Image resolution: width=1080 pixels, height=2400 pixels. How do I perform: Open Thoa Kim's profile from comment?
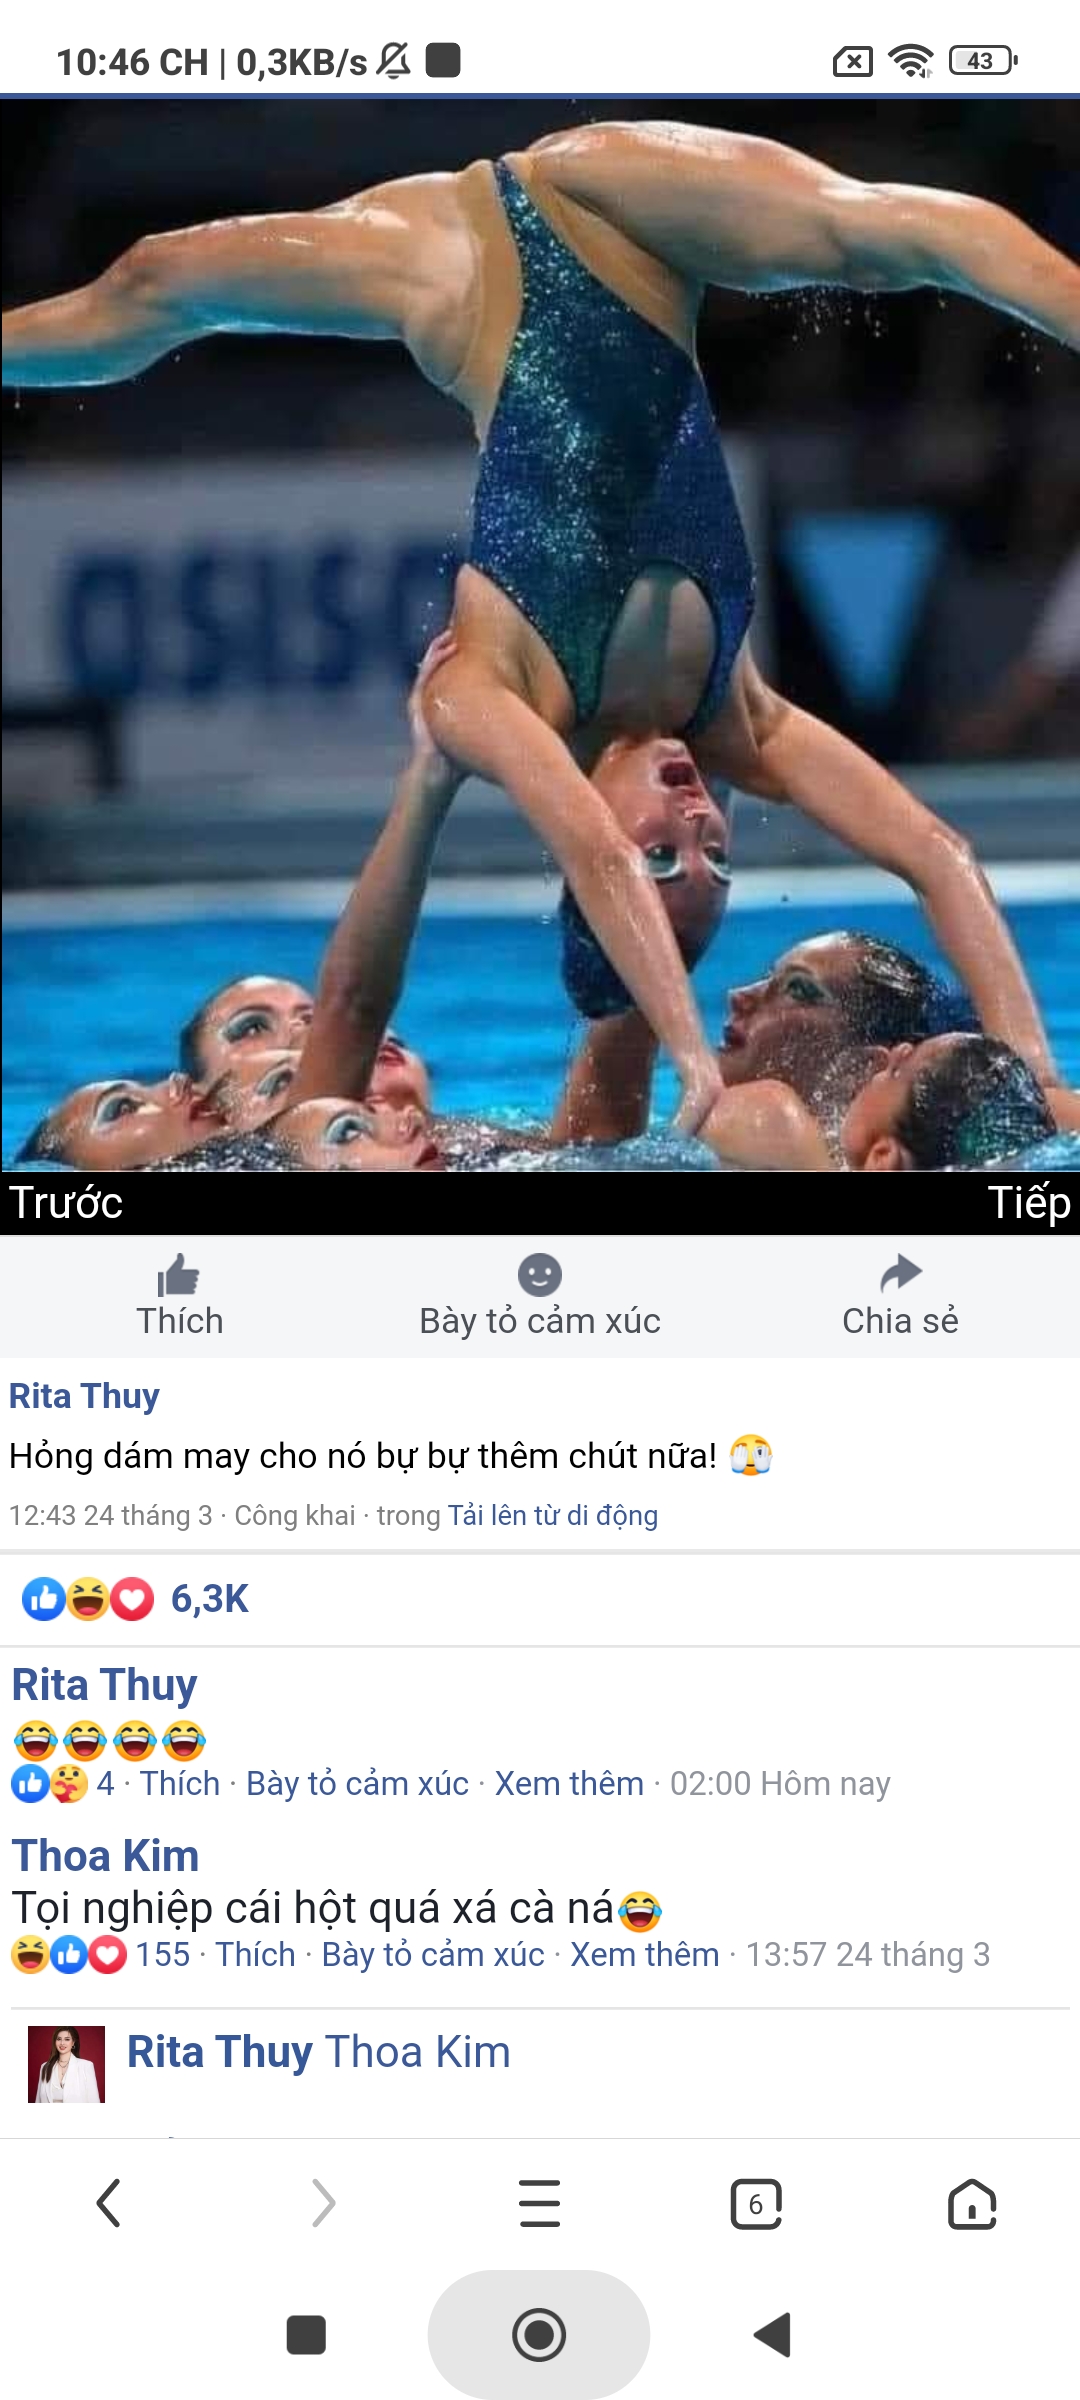point(105,1856)
